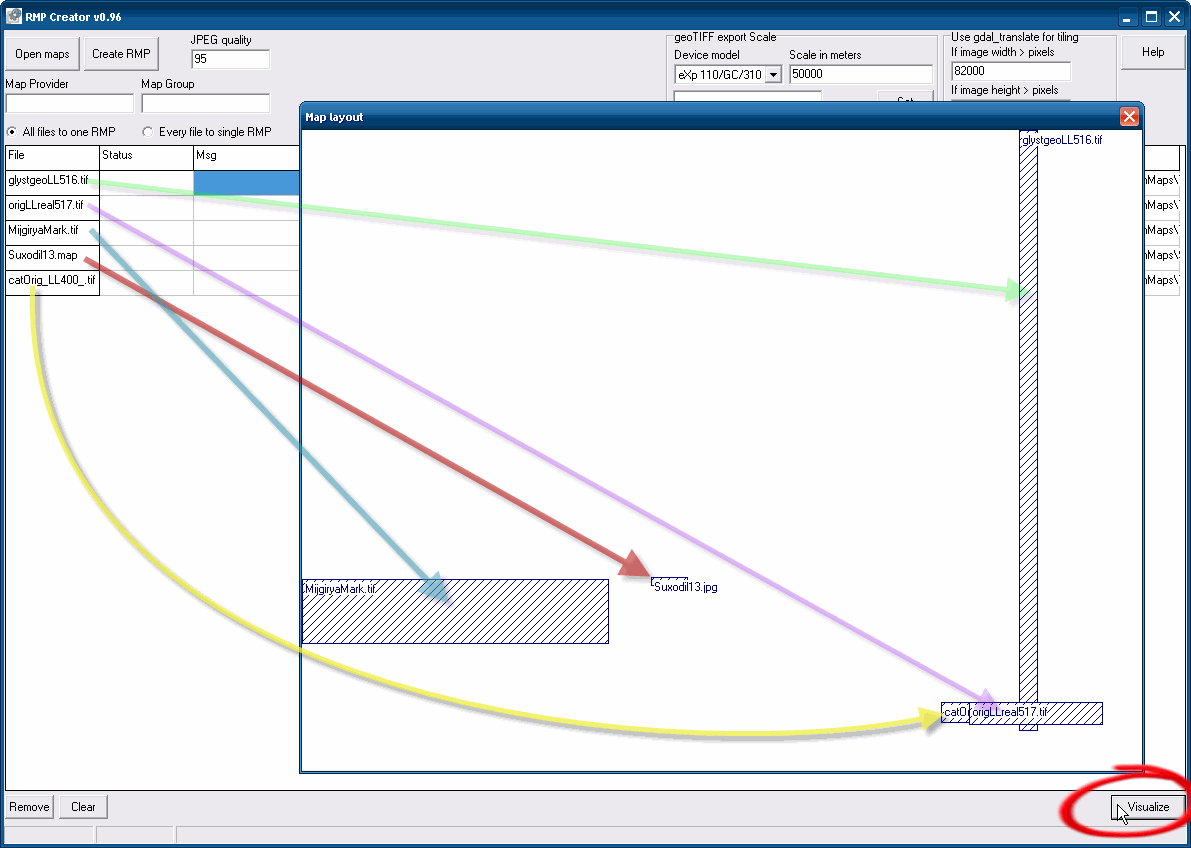Click the RMP Creator title bar icon
Image resolution: width=1191 pixels, height=848 pixels.
(14, 17)
